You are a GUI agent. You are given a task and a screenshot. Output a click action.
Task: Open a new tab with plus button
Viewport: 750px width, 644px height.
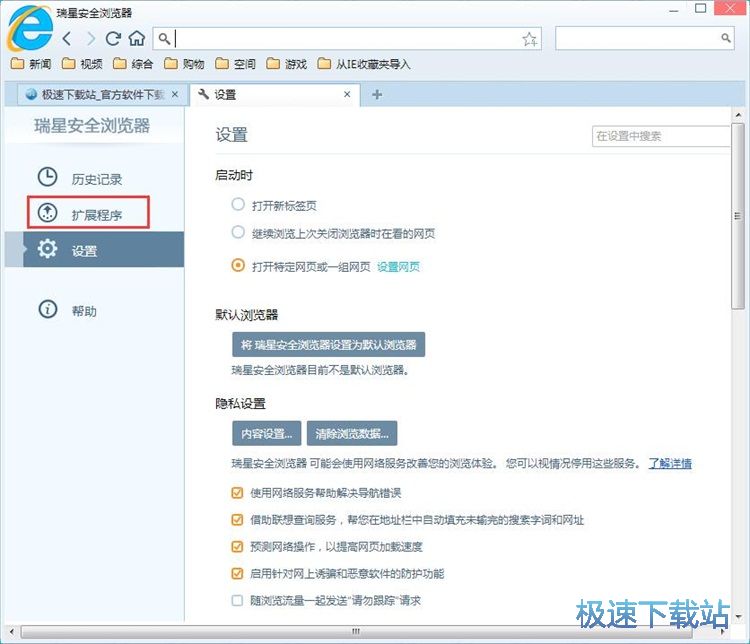pos(377,95)
